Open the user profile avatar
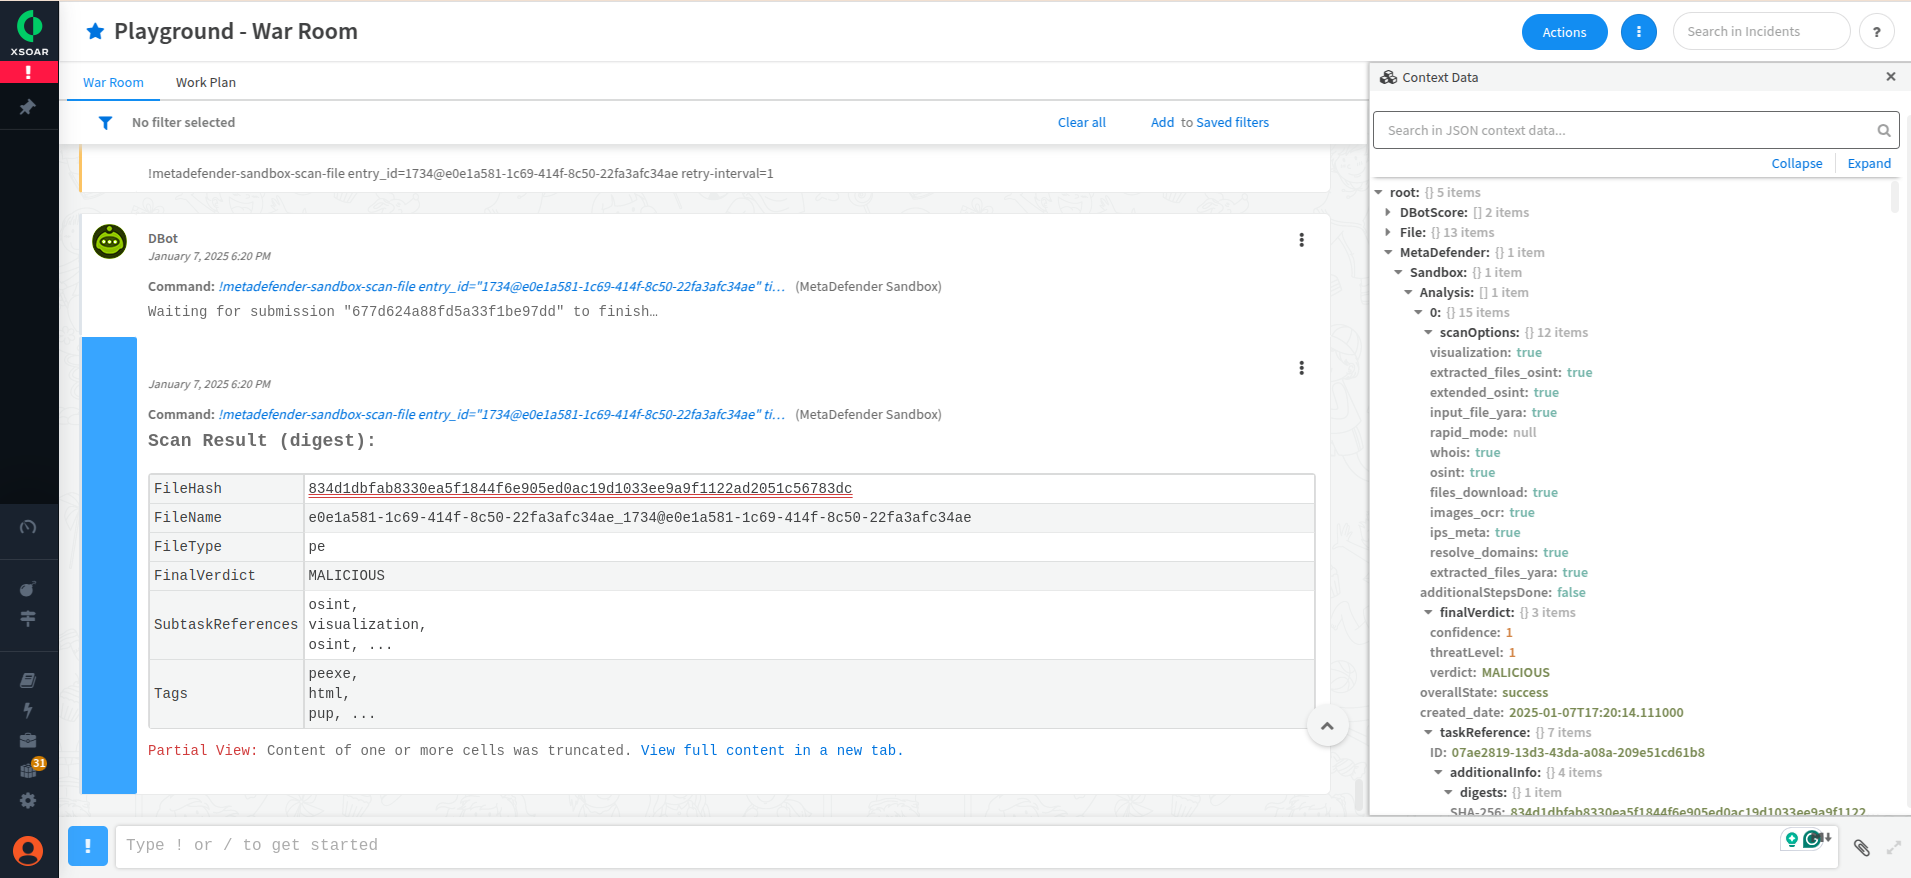This screenshot has width=1911, height=878. click(28, 851)
